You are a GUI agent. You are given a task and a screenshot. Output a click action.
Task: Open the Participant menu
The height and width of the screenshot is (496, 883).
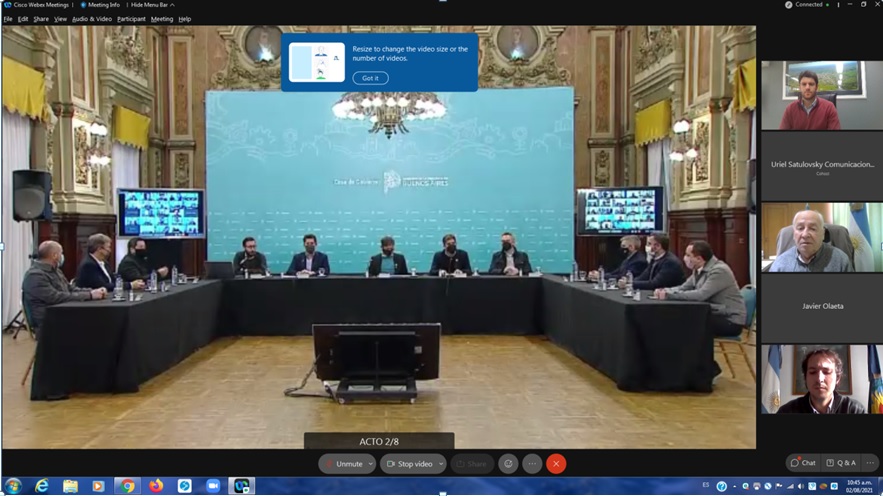(131, 19)
